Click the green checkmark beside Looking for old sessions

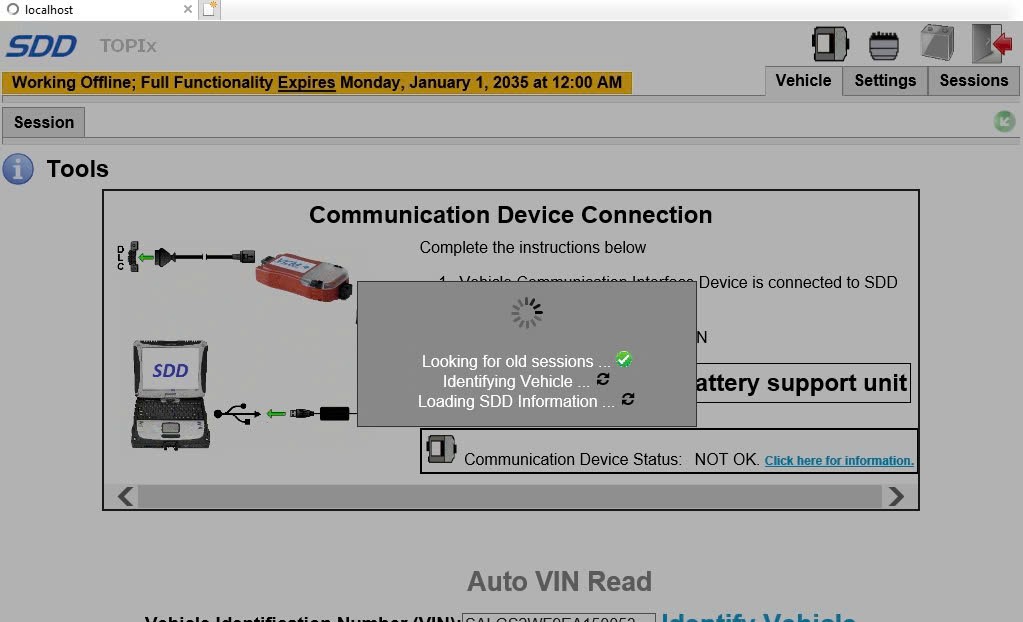[x=623, y=358]
